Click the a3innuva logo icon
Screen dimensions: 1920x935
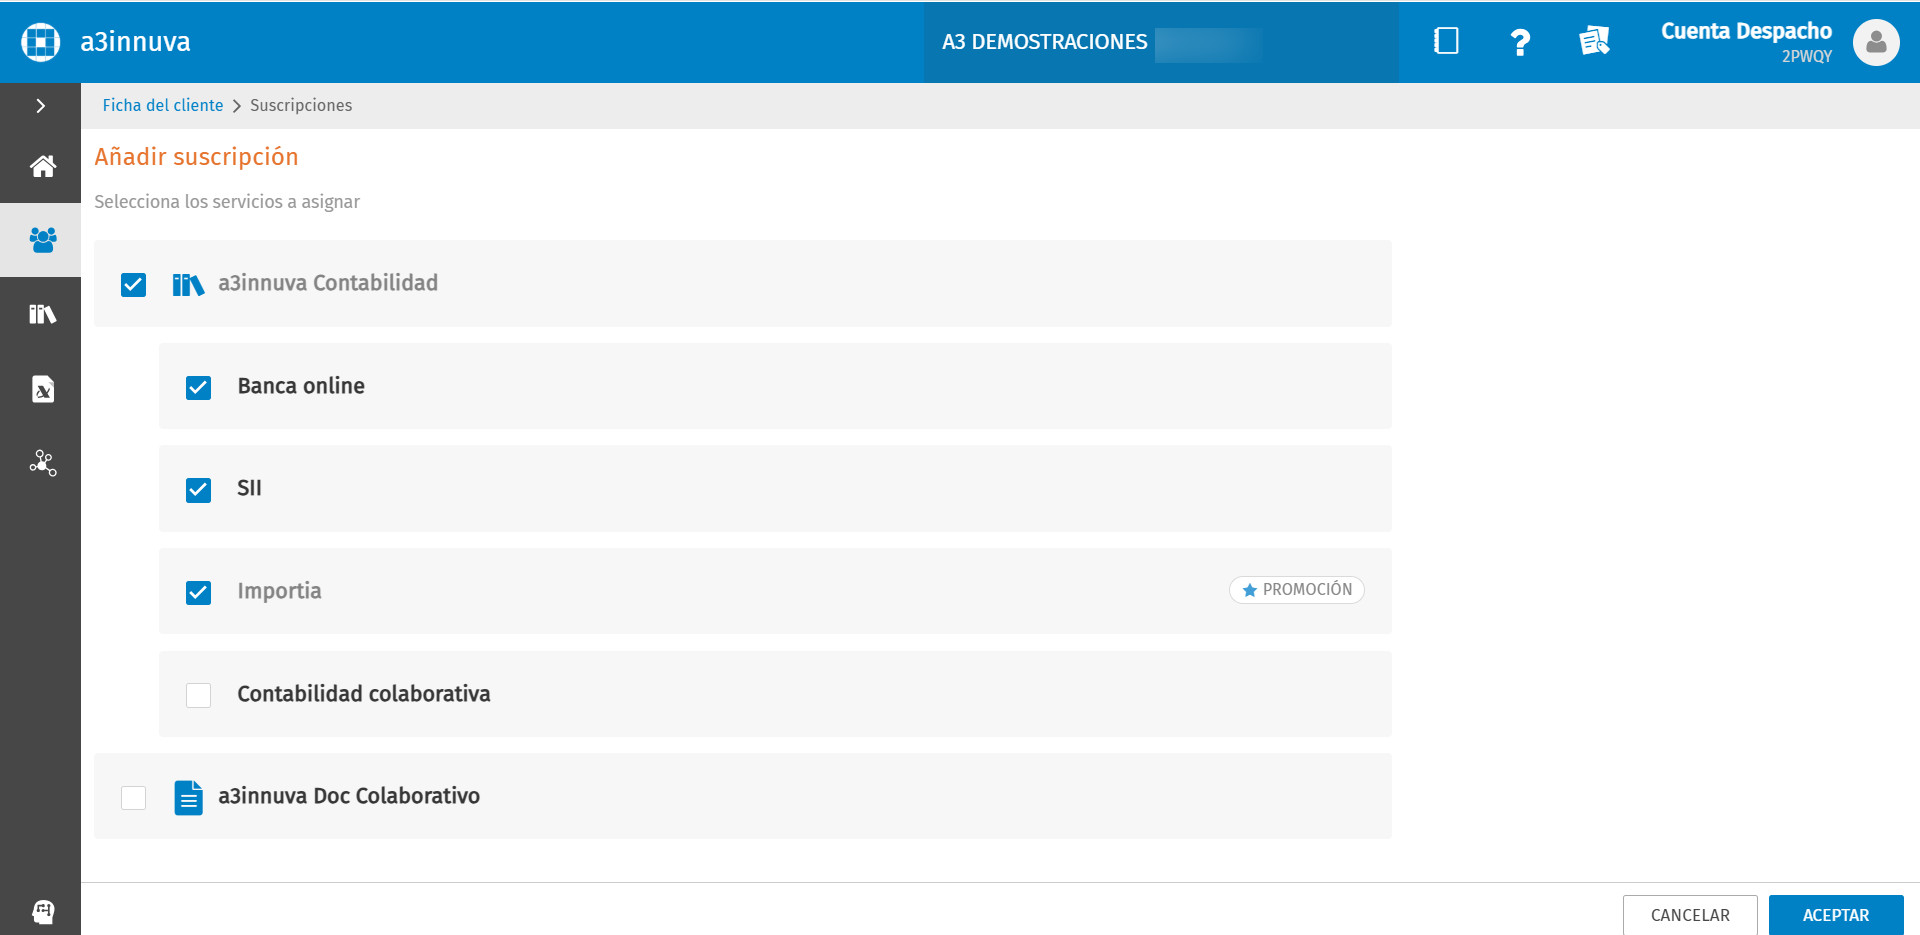pos(41,42)
